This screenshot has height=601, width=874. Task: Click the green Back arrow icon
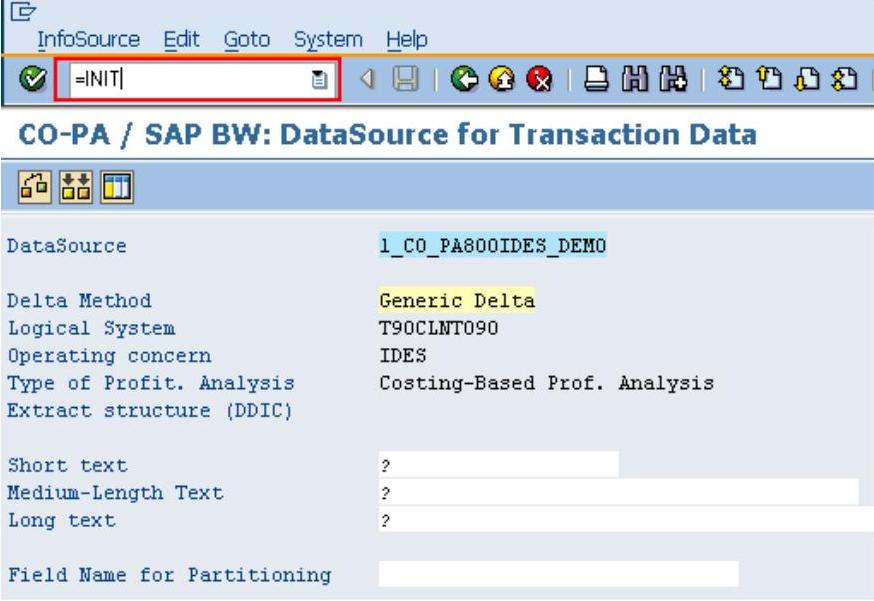(x=463, y=79)
